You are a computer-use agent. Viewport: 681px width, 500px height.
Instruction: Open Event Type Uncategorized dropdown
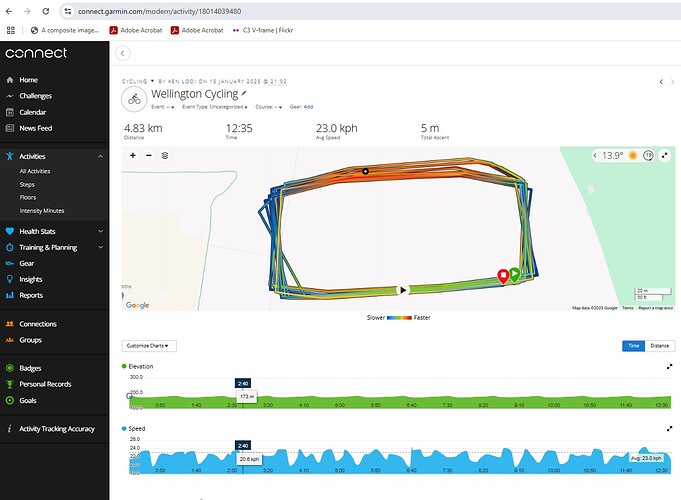[215, 107]
